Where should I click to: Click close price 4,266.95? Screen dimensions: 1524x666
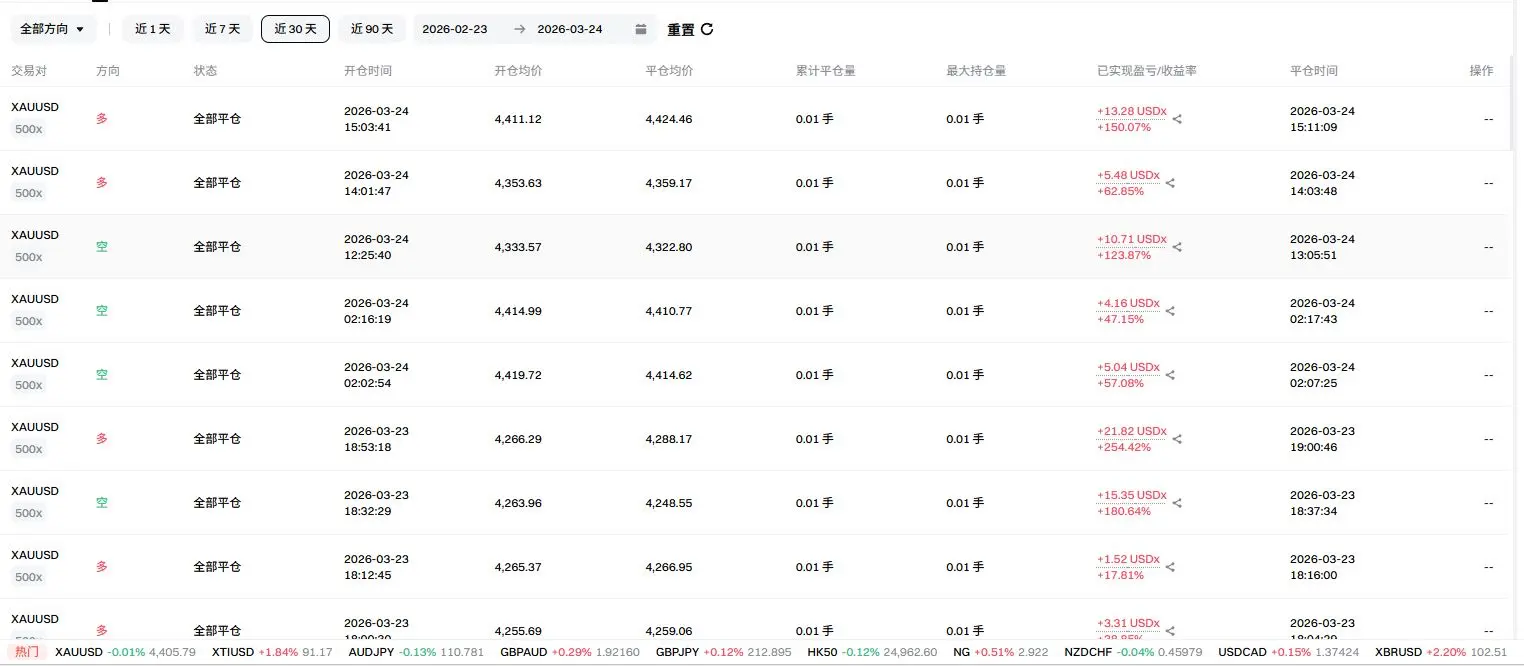[x=669, y=567]
